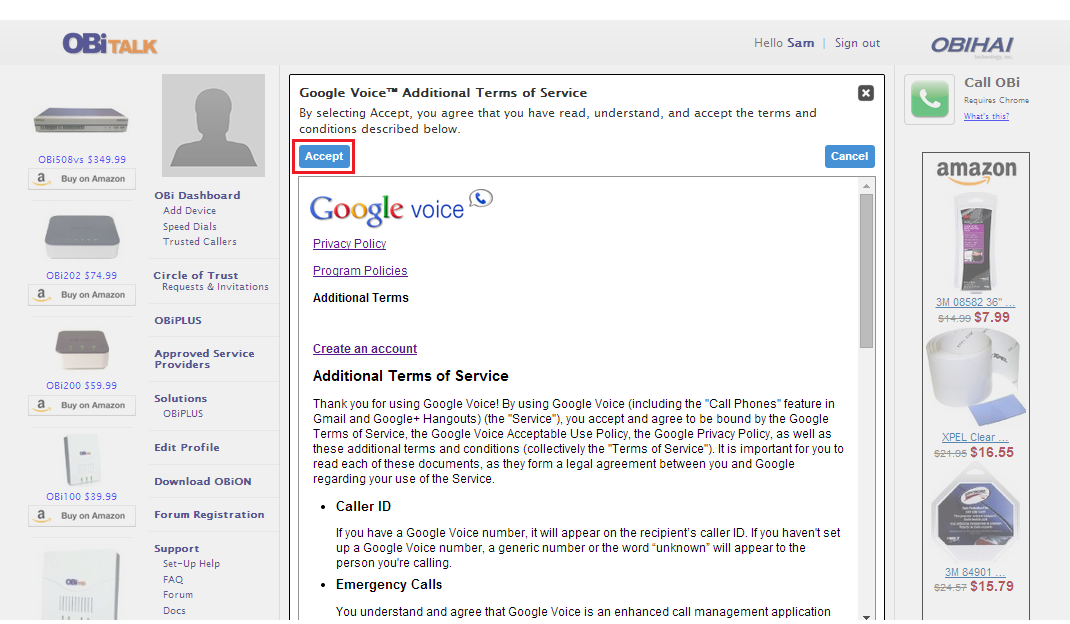Click the XPEL Clear product link
Screen dimensions: 1070x624
click(x=975, y=437)
